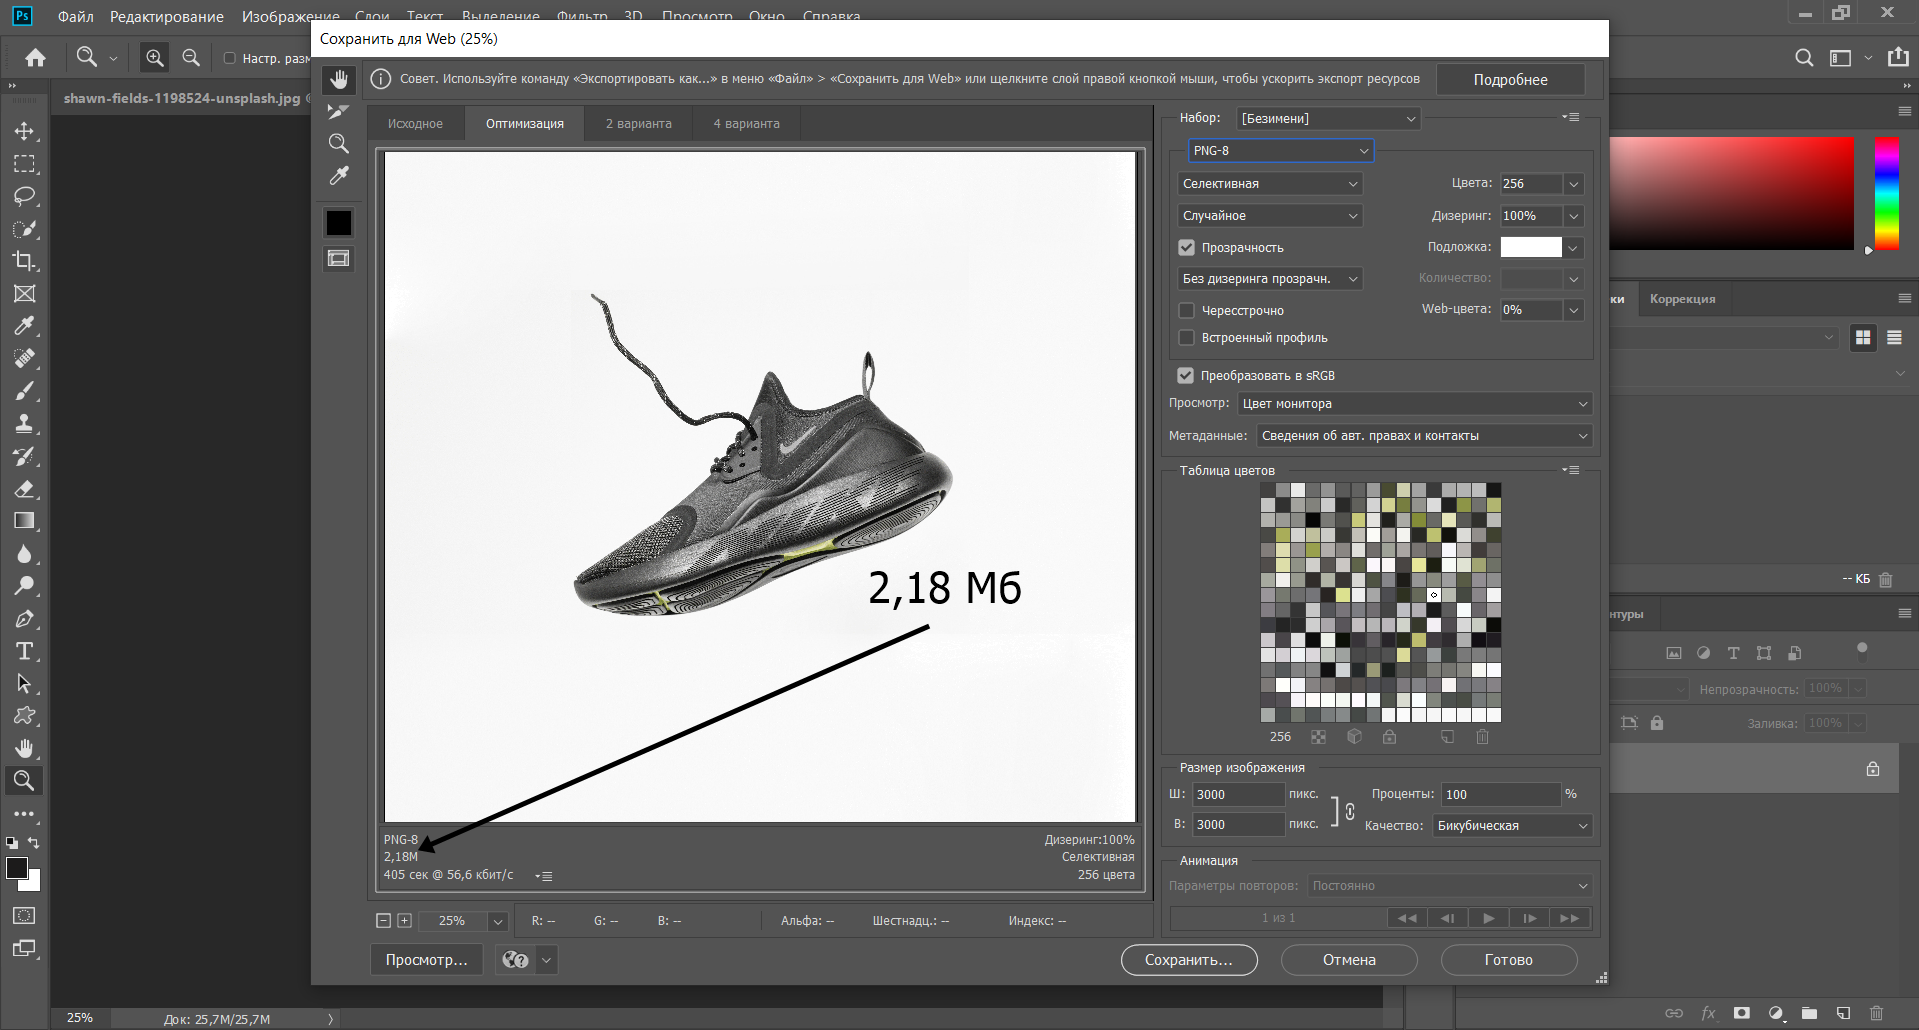This screenshot has width=1919, height=1030.
Task: Toggle slices visibility icon in dialog
Action: coord(339,259)
